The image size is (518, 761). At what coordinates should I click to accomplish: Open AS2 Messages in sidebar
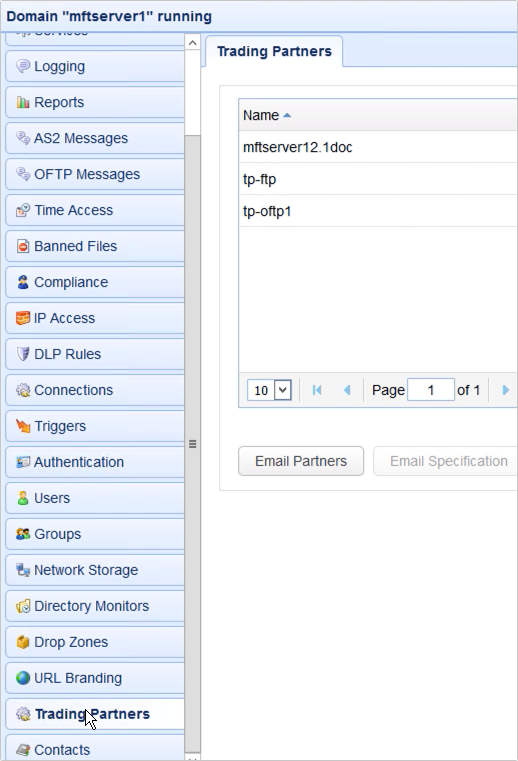[x=95, y=138]
